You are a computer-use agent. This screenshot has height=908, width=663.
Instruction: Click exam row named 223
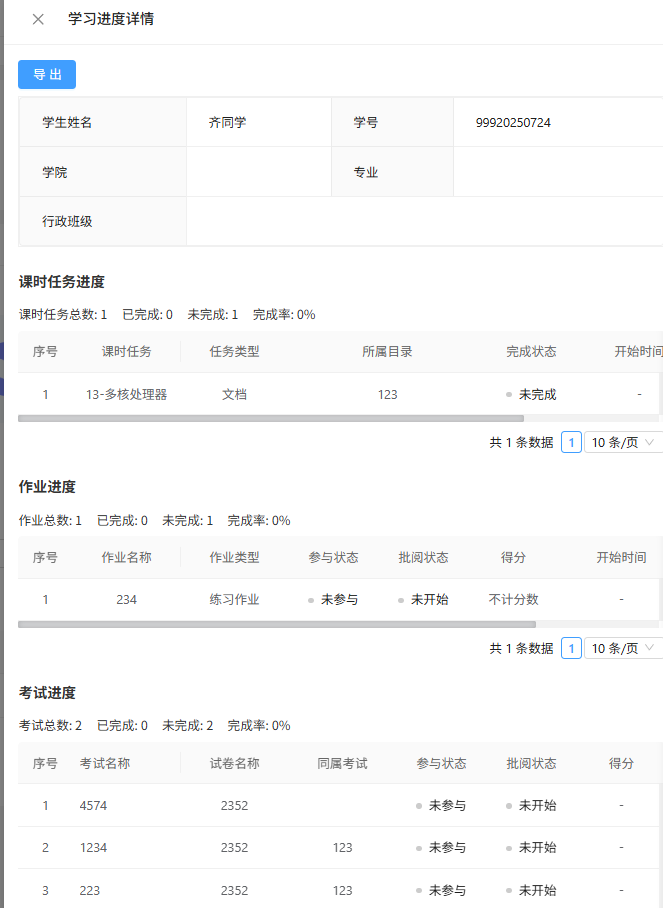click(90, 890)
